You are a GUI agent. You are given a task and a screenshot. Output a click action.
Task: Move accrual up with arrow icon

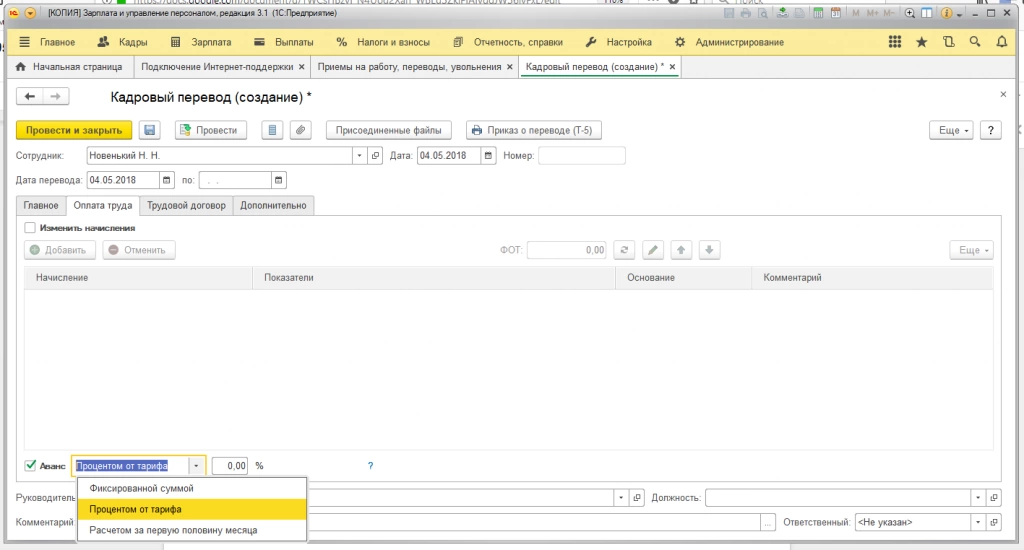point(681,250)
